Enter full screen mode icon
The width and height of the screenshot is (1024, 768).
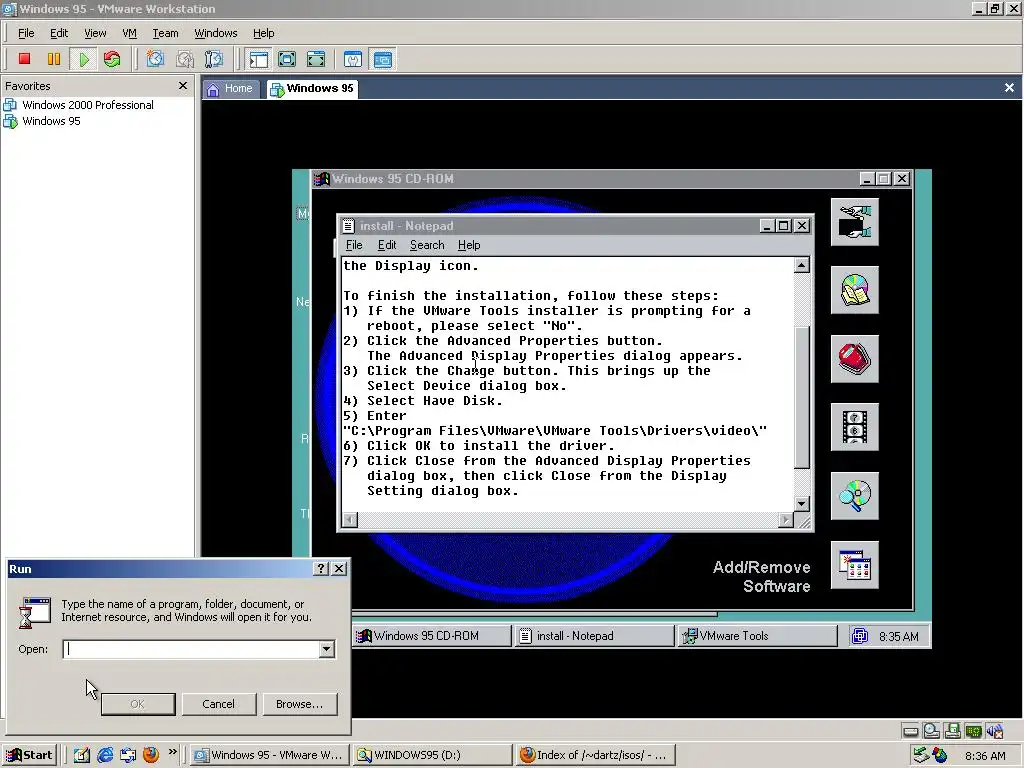click(x=287, y=59)
